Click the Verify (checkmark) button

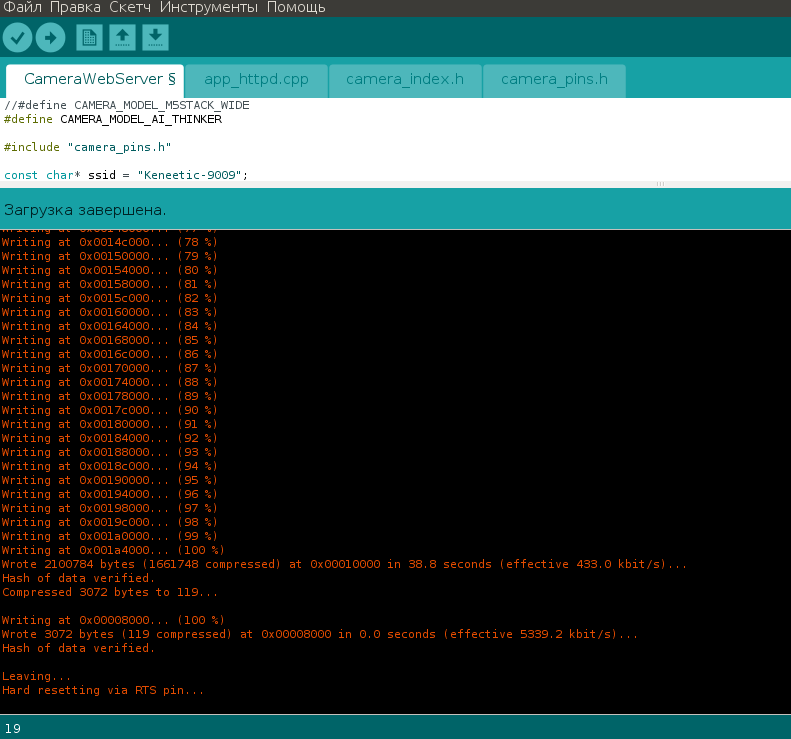click(x=17, y=38)
